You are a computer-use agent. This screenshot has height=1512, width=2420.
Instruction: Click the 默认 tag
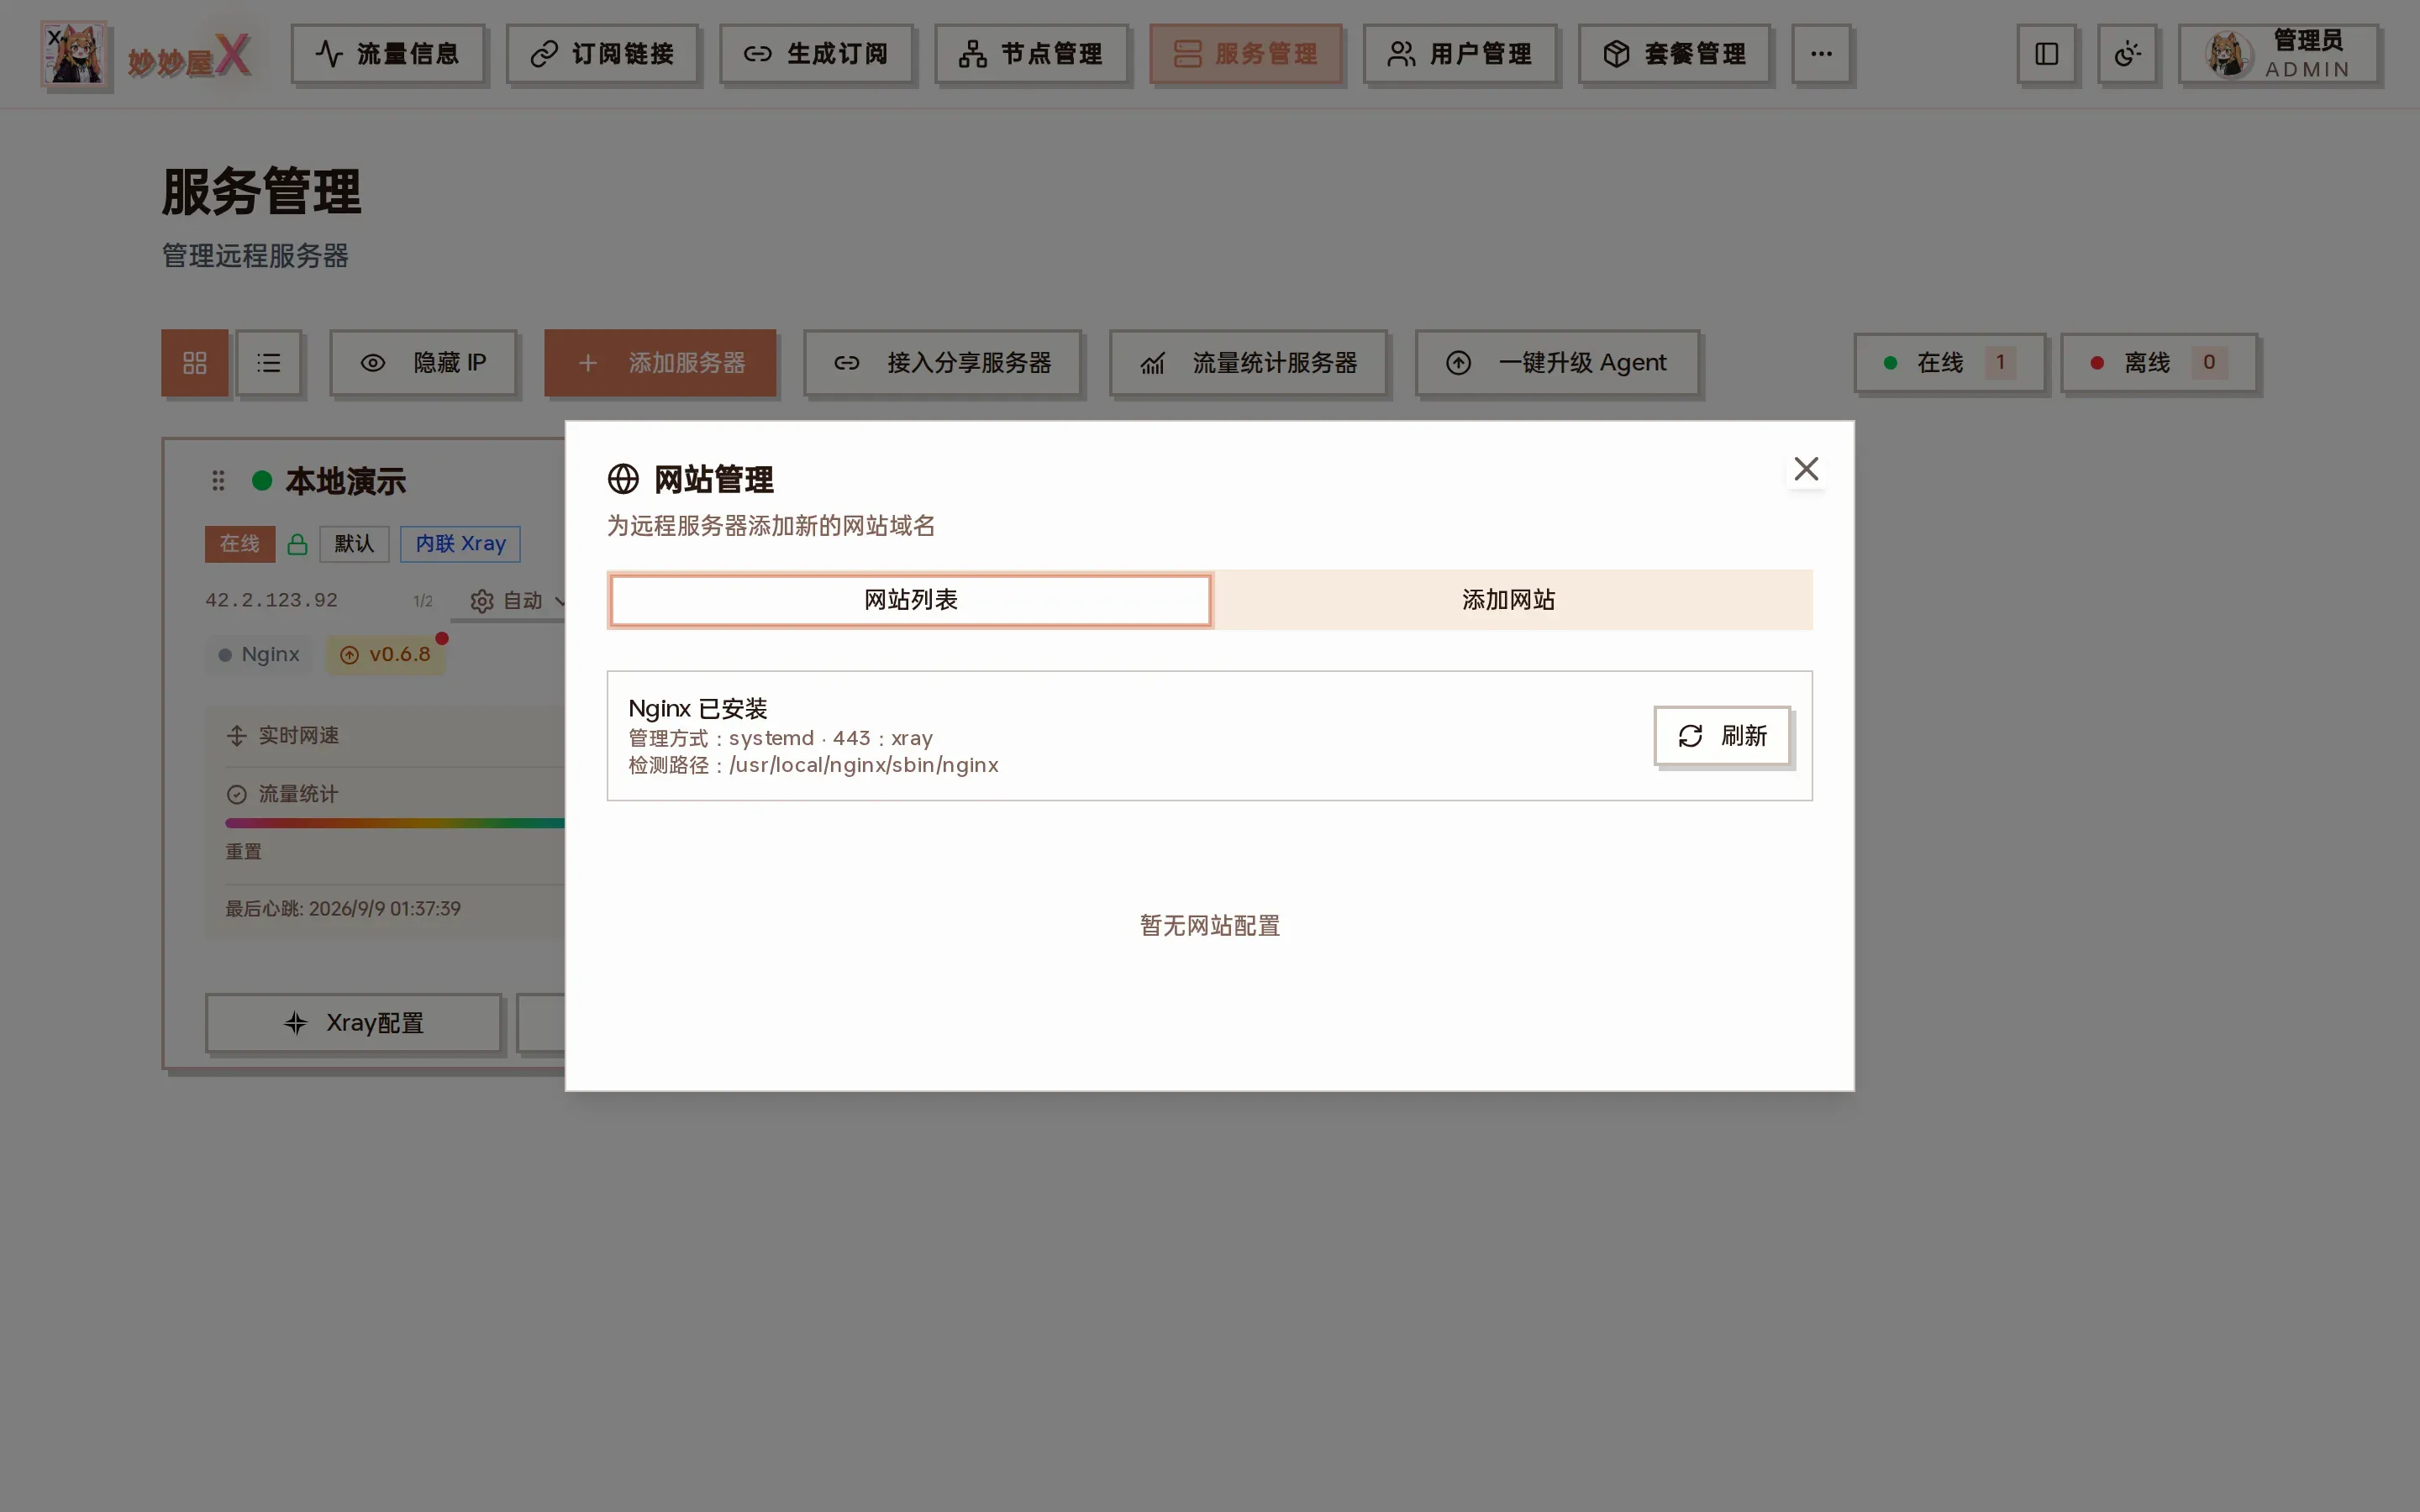354,544
